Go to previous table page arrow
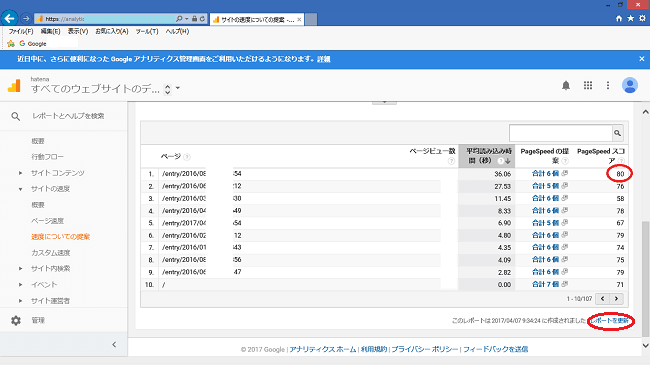The height and width of the screenshot is (365, 650). point(603,299)
